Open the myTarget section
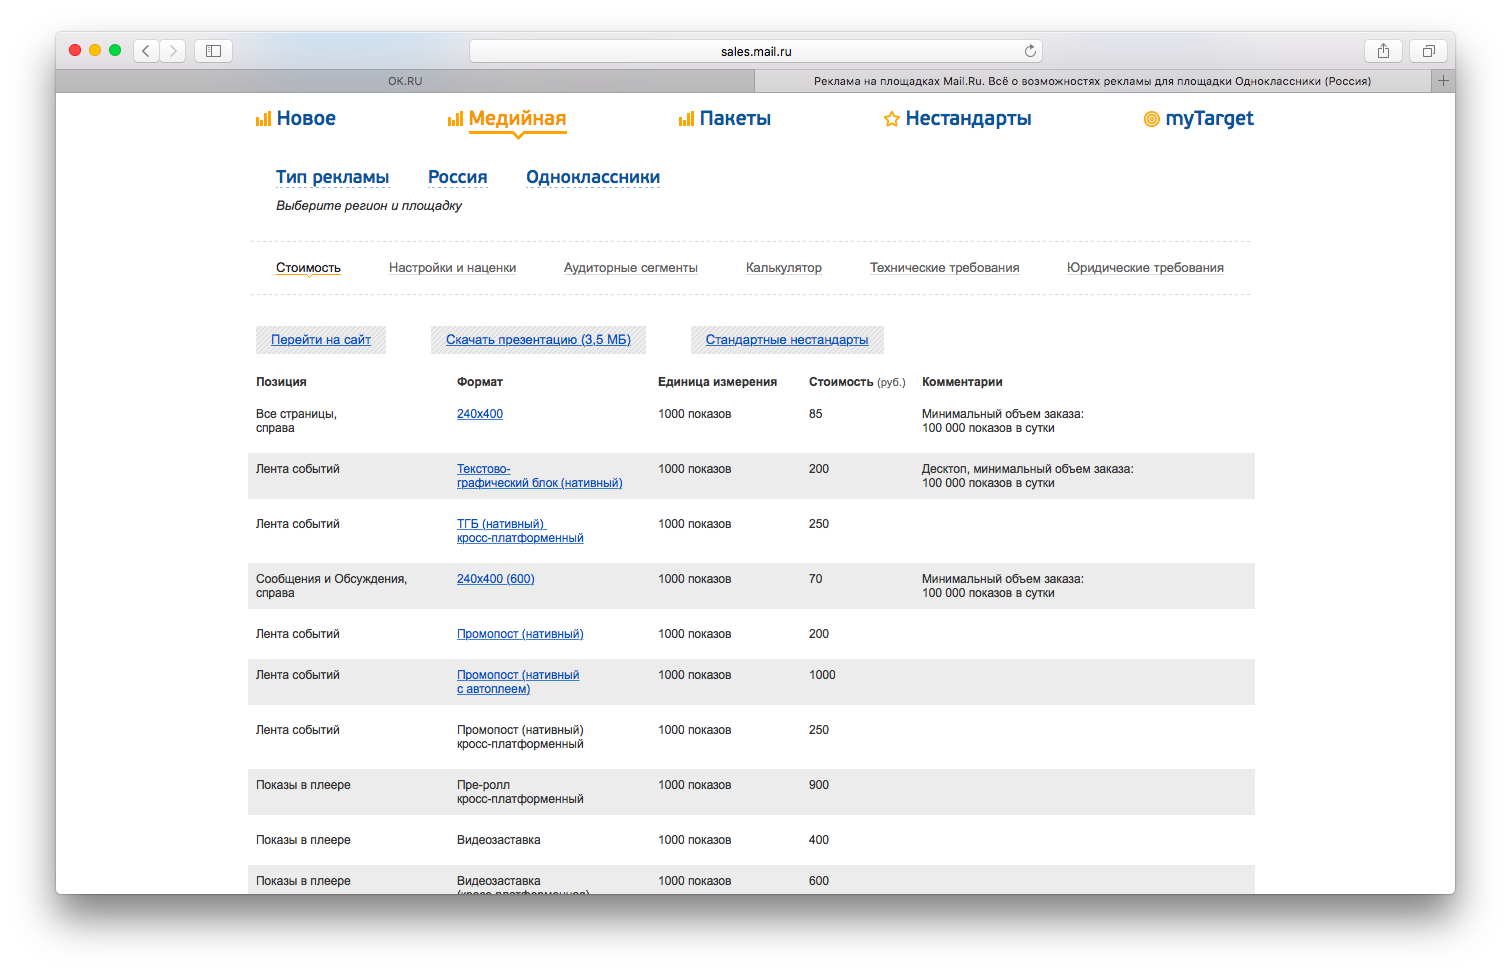 [1209, 118]
